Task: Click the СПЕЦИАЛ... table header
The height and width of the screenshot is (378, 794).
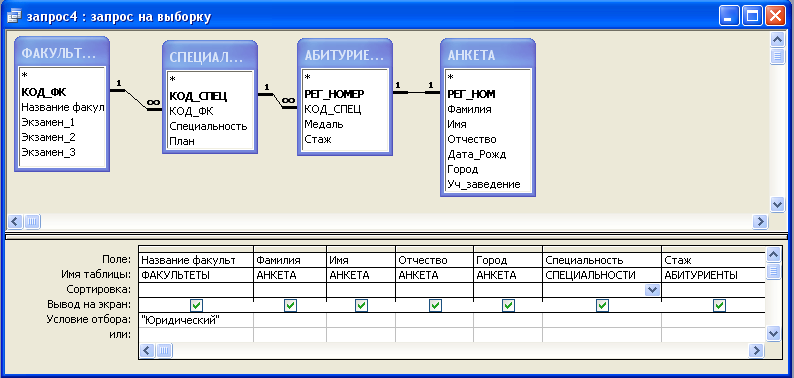Action: pyautogui.click(x=210, y=56)
